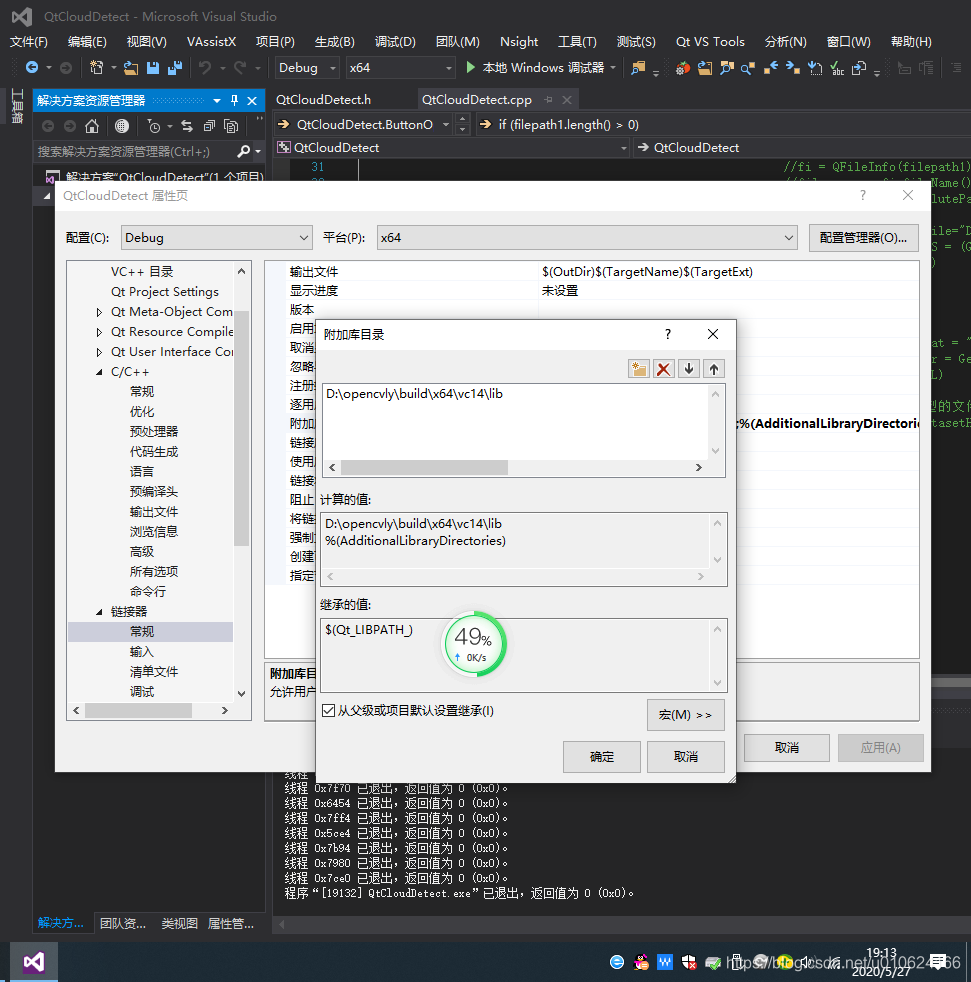The width and height of the screenshot is (971, 982).
Task: Delete the selected line with the red X icon
Action: [663, 368]
